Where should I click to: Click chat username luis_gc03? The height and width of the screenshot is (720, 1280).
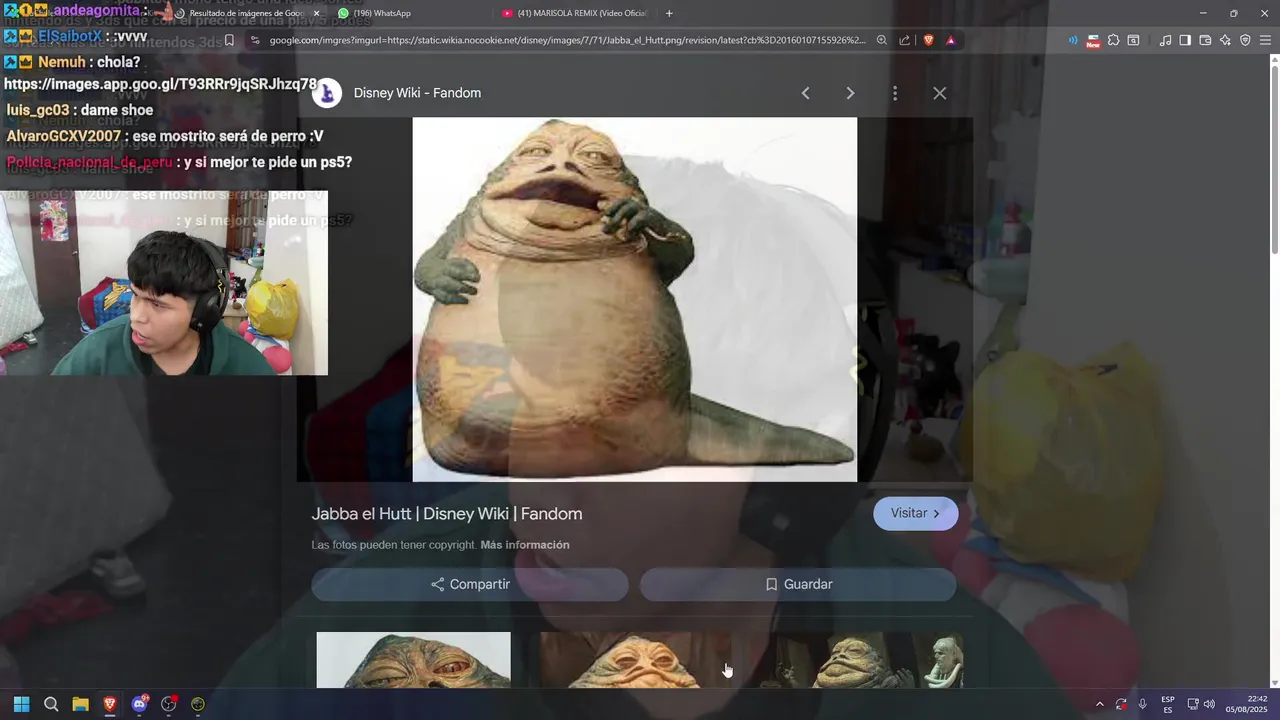(x=38, y=110)
